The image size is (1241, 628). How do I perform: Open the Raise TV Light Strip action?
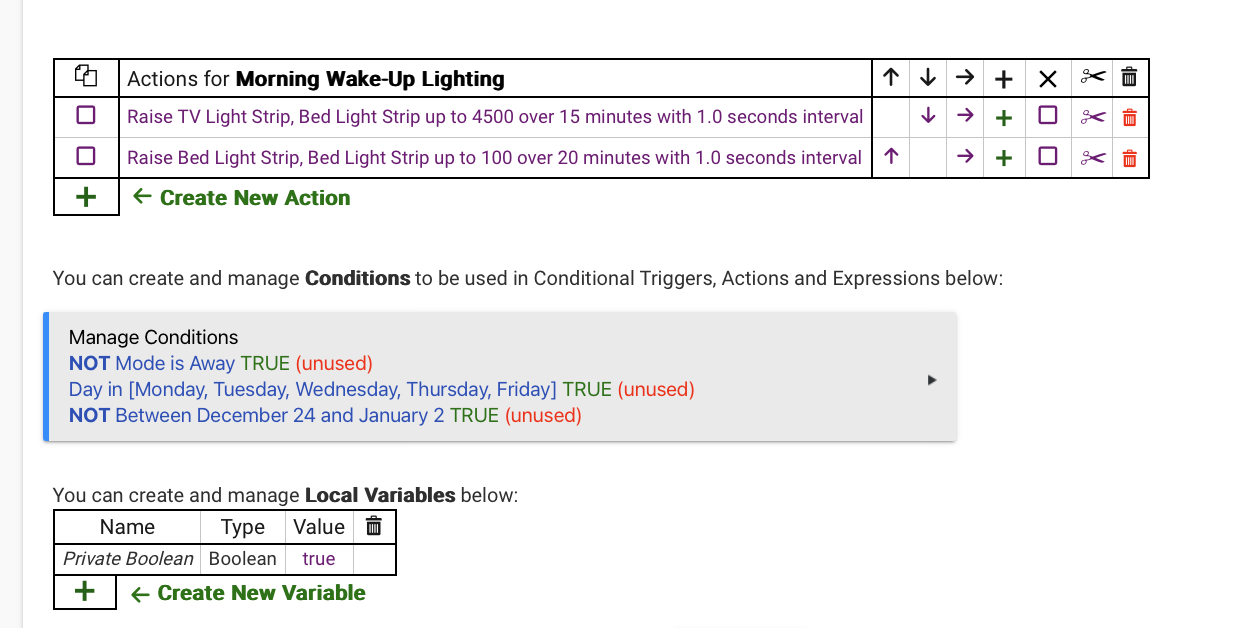pos(495,117)
